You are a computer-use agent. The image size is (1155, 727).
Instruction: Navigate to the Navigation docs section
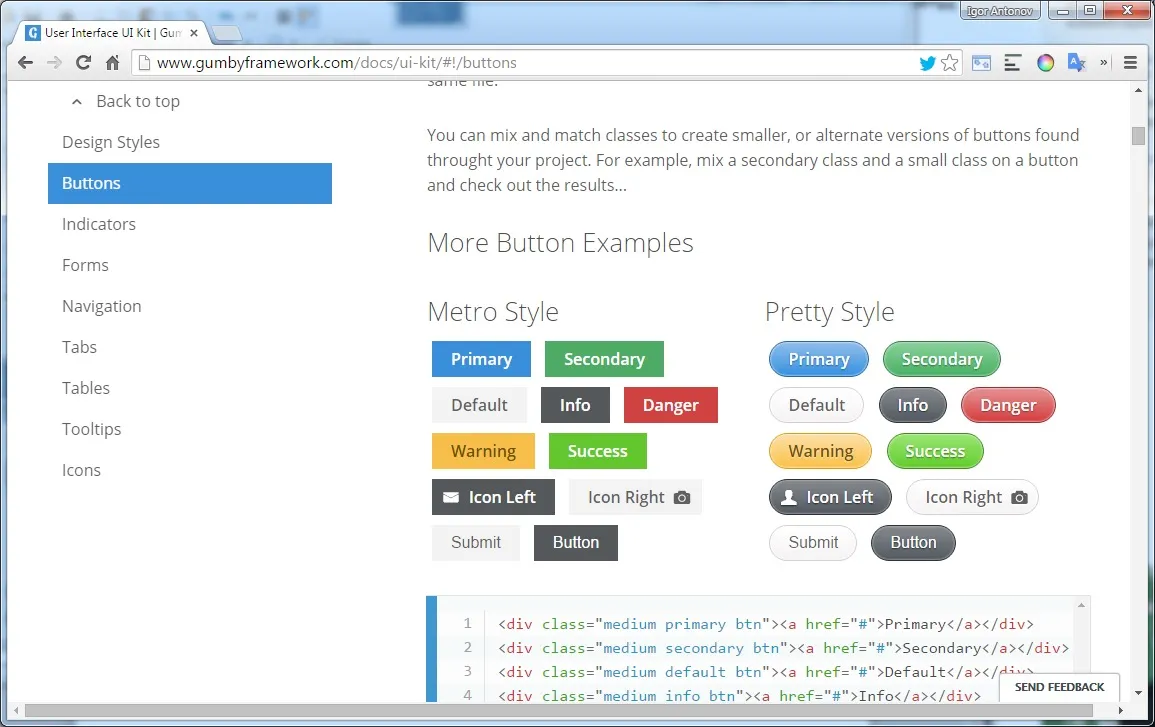(x=102, y=306)
